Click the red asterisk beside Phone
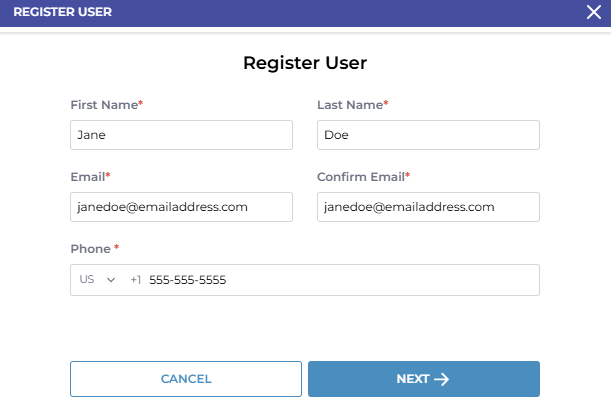Viewport: 611px width, 416px height. pyautogui.click(x=116, y=249)
